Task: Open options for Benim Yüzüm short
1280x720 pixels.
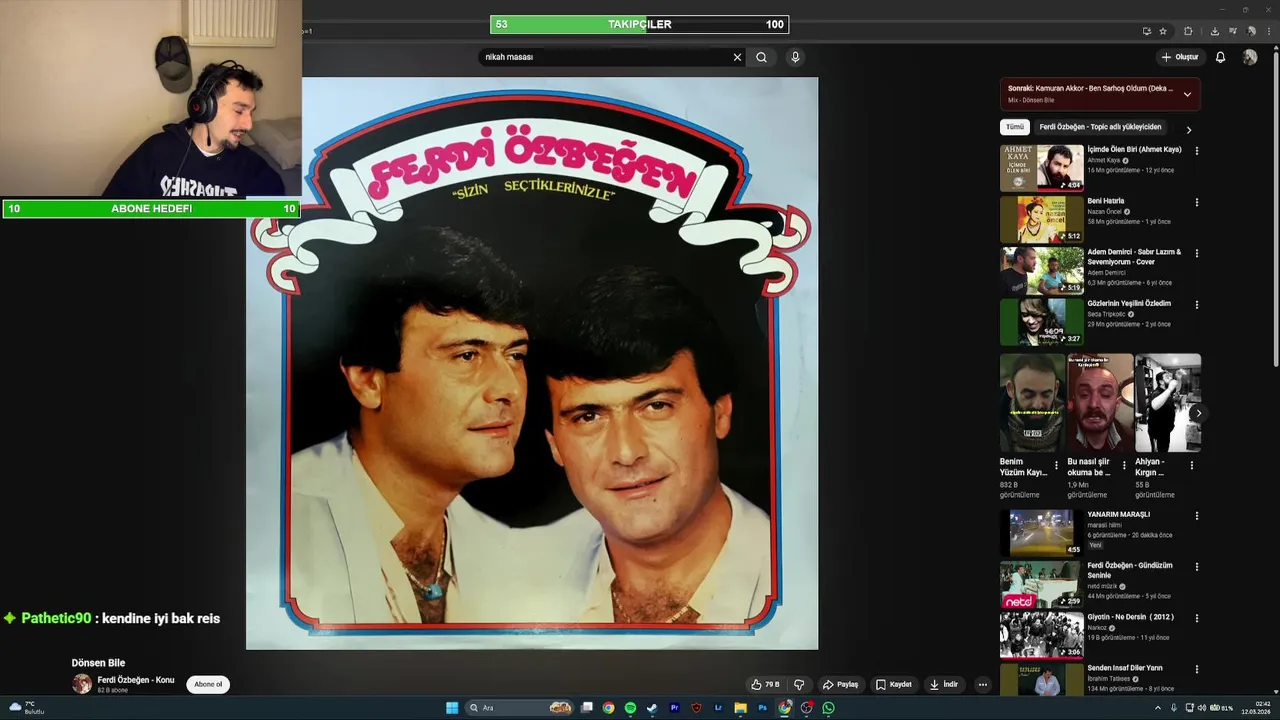Action: click(x=1056, y=465)
